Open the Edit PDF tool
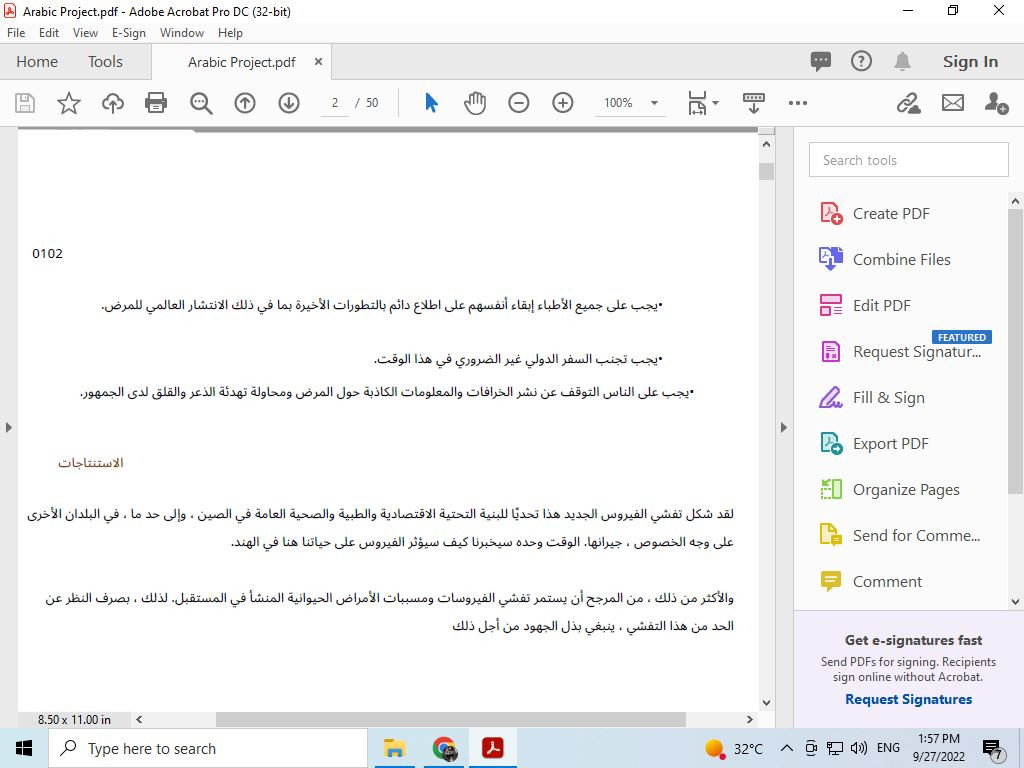 879,305
